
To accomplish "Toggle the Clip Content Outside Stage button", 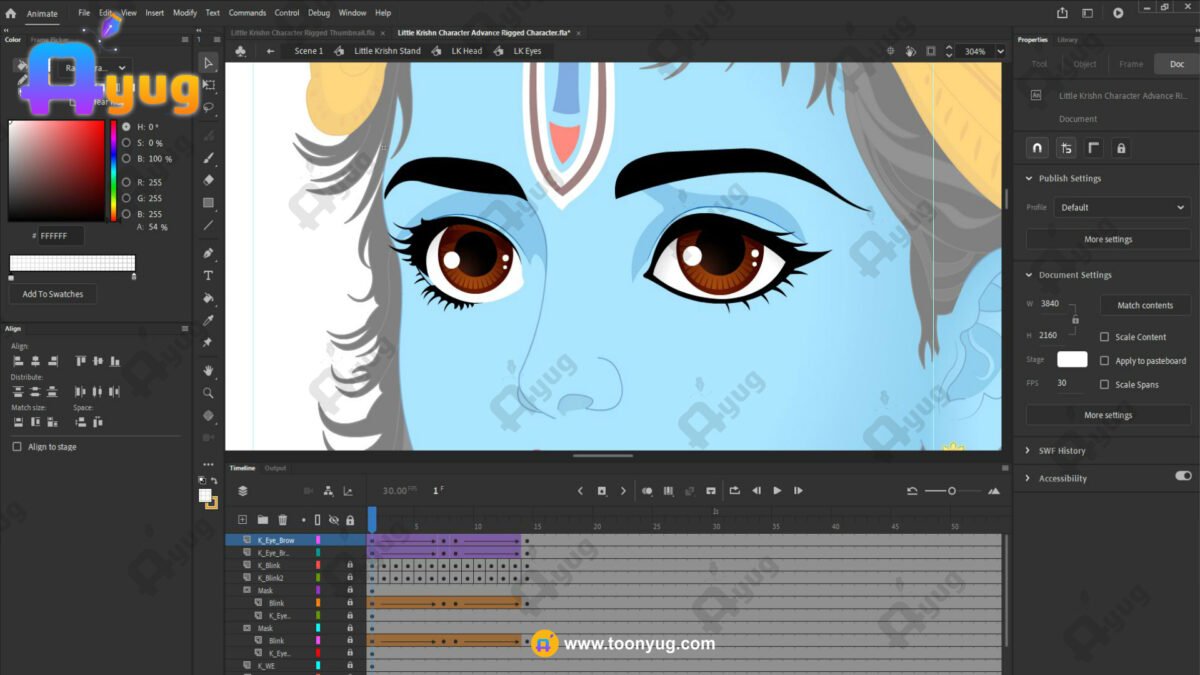I will point(931,51).
